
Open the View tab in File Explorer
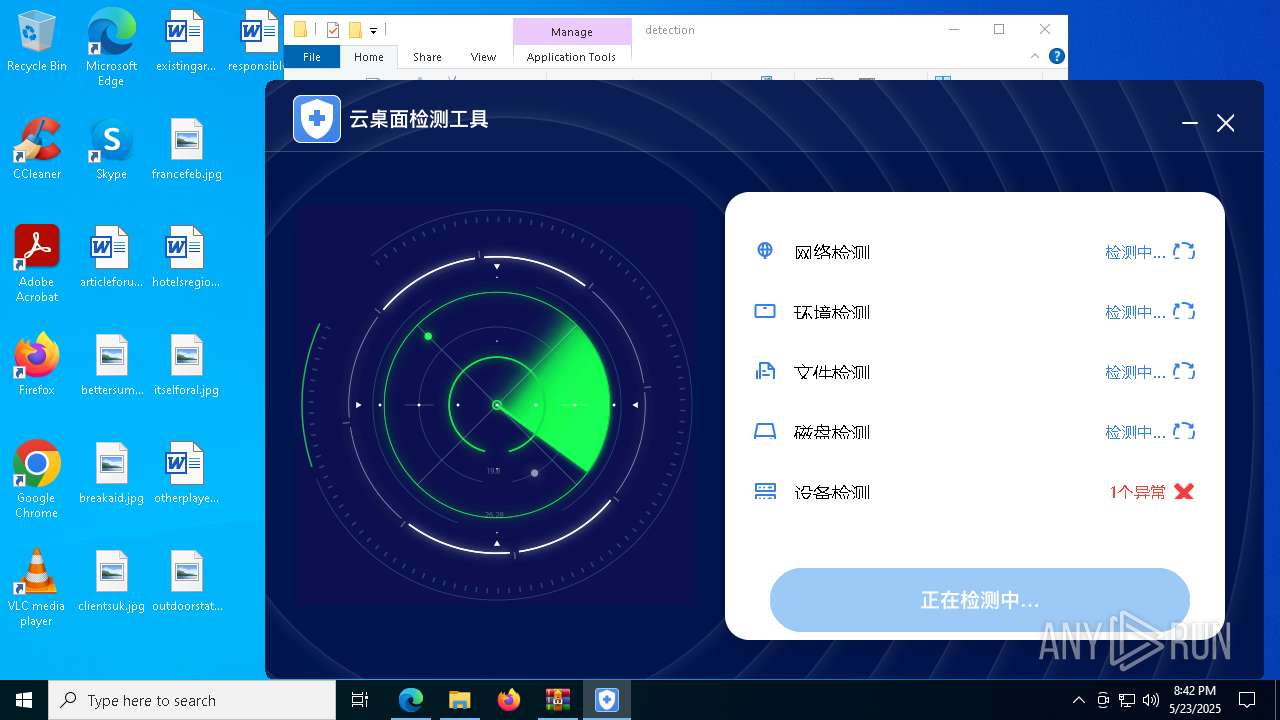[x=483, y=57]
